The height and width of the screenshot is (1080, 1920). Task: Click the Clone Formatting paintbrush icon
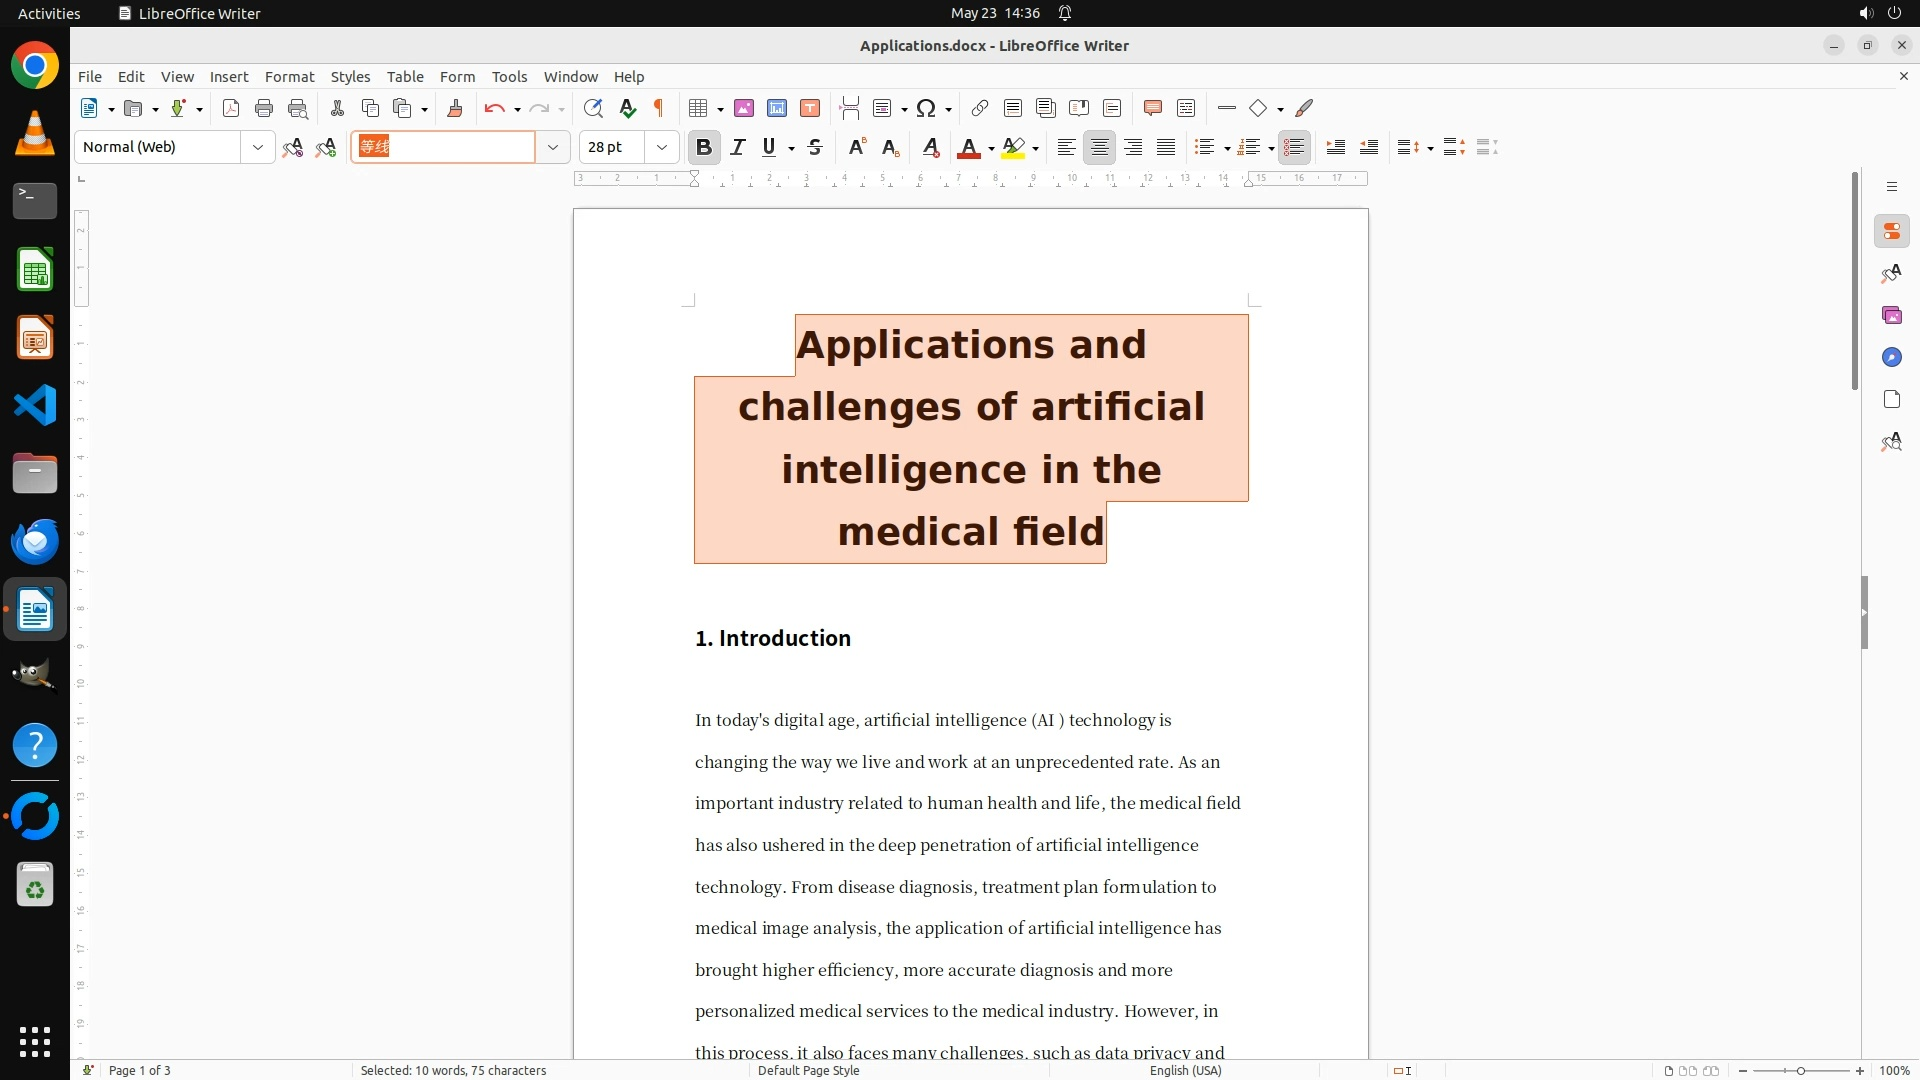click(455, 108)
